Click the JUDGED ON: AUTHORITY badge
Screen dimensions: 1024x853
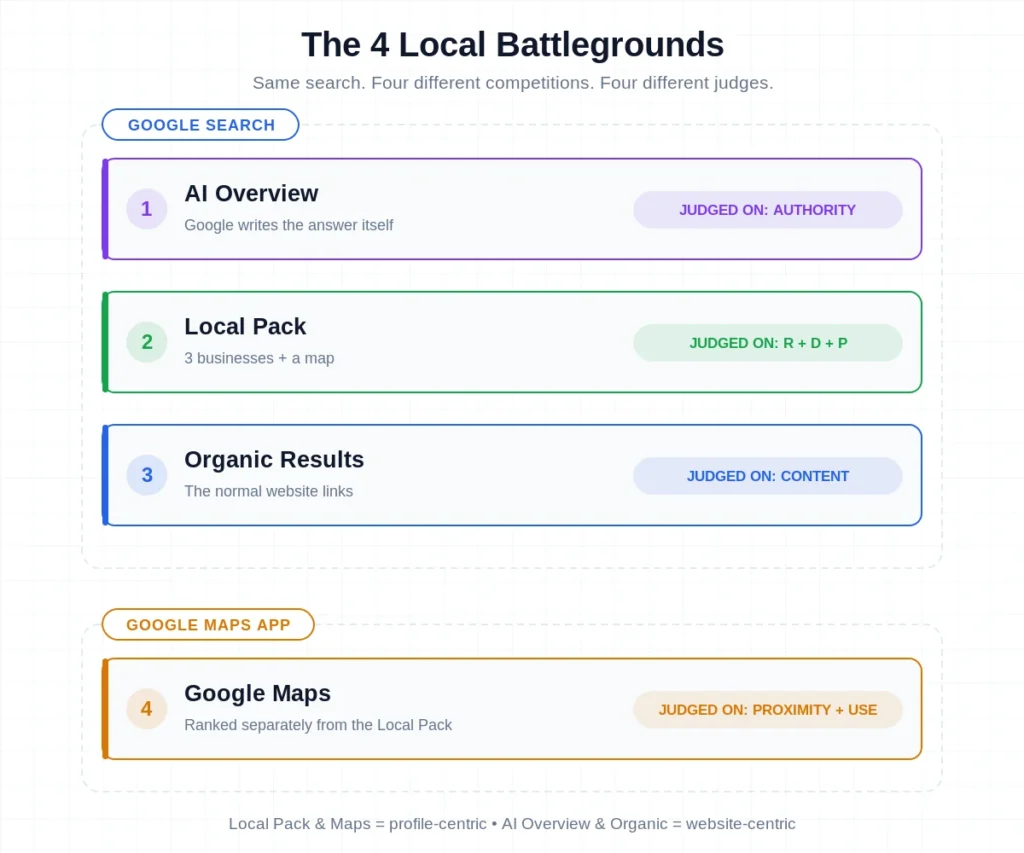[767, 210]
